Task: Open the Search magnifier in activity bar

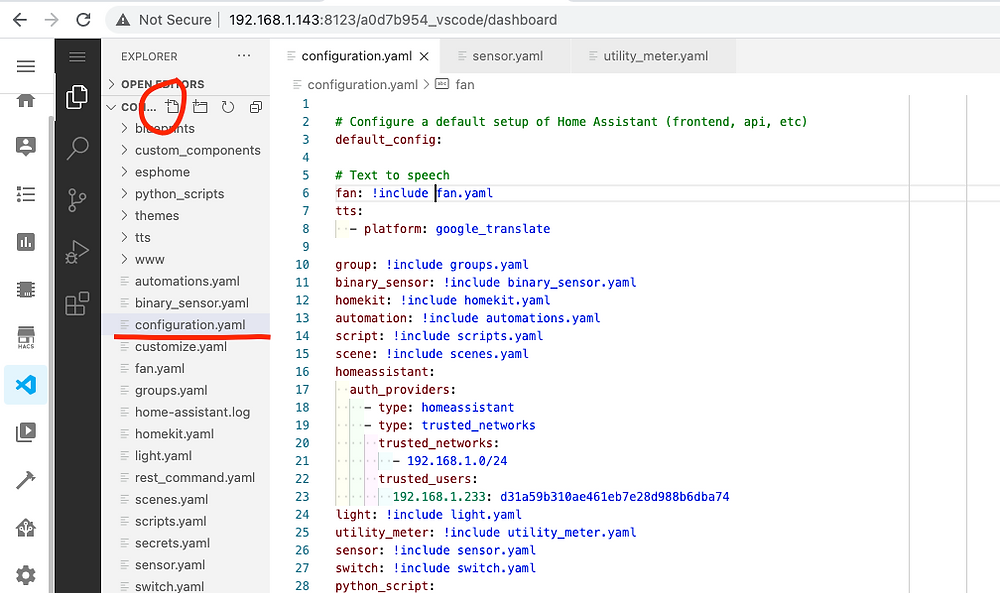Action: (77, 148)
